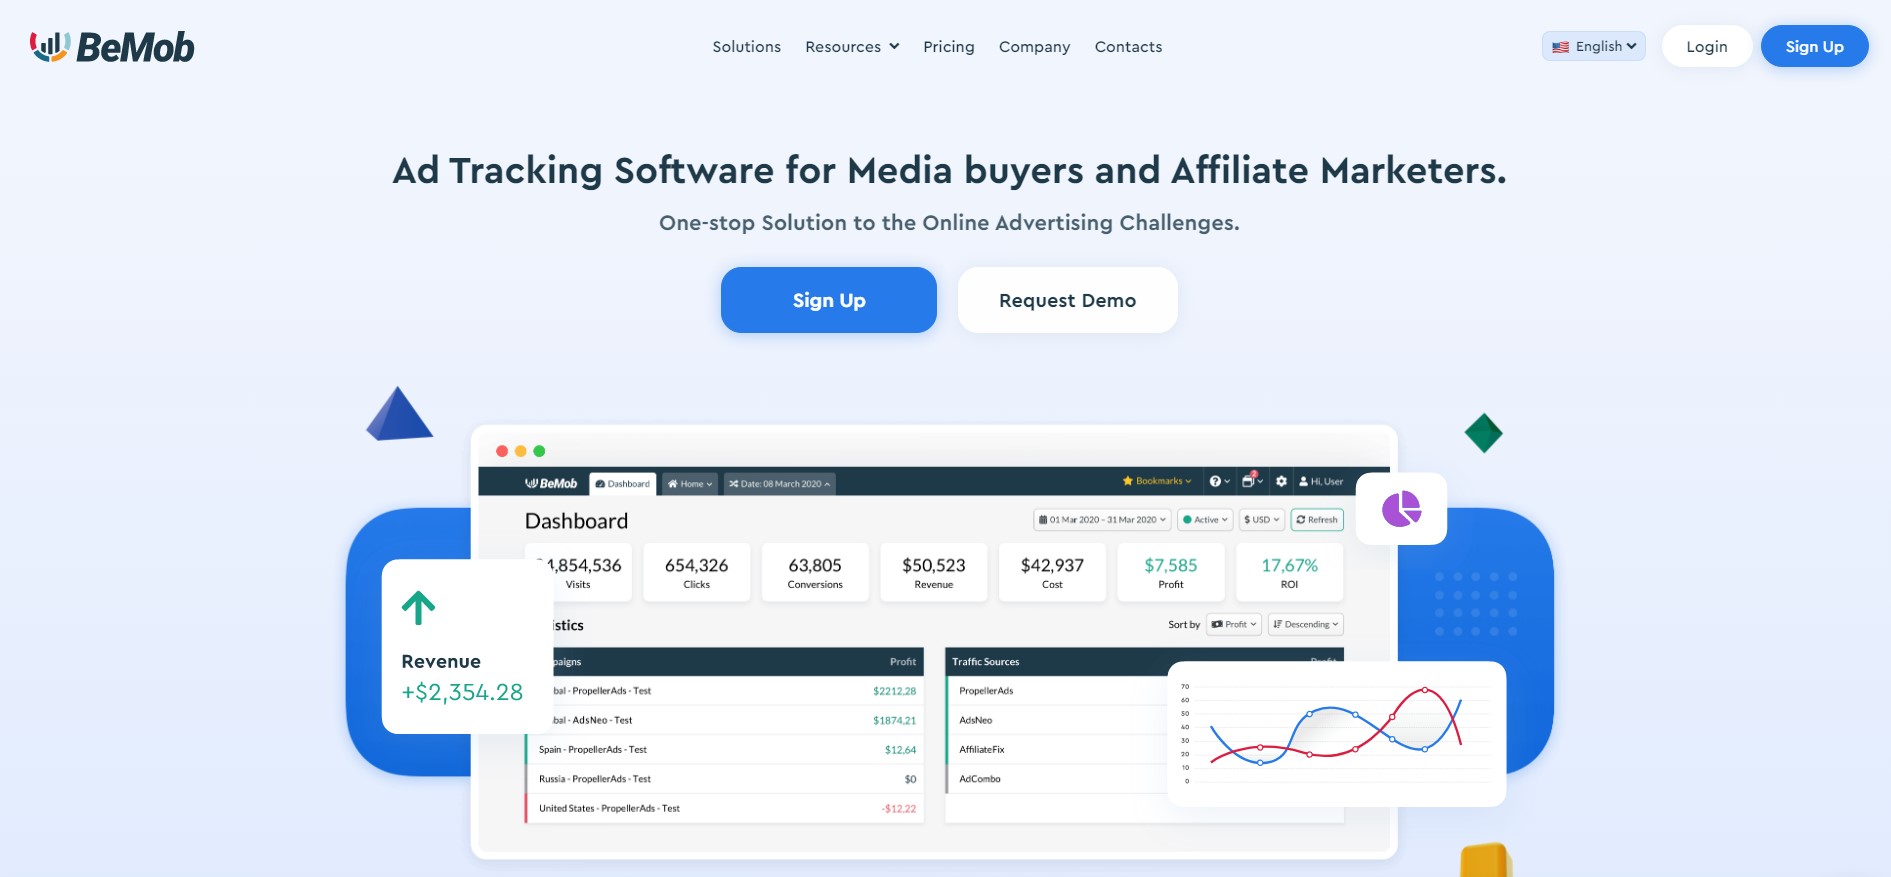Click the Russia - PropellerAds - Test row
The height and width of the screenshot is (877, 1891).
724,779
